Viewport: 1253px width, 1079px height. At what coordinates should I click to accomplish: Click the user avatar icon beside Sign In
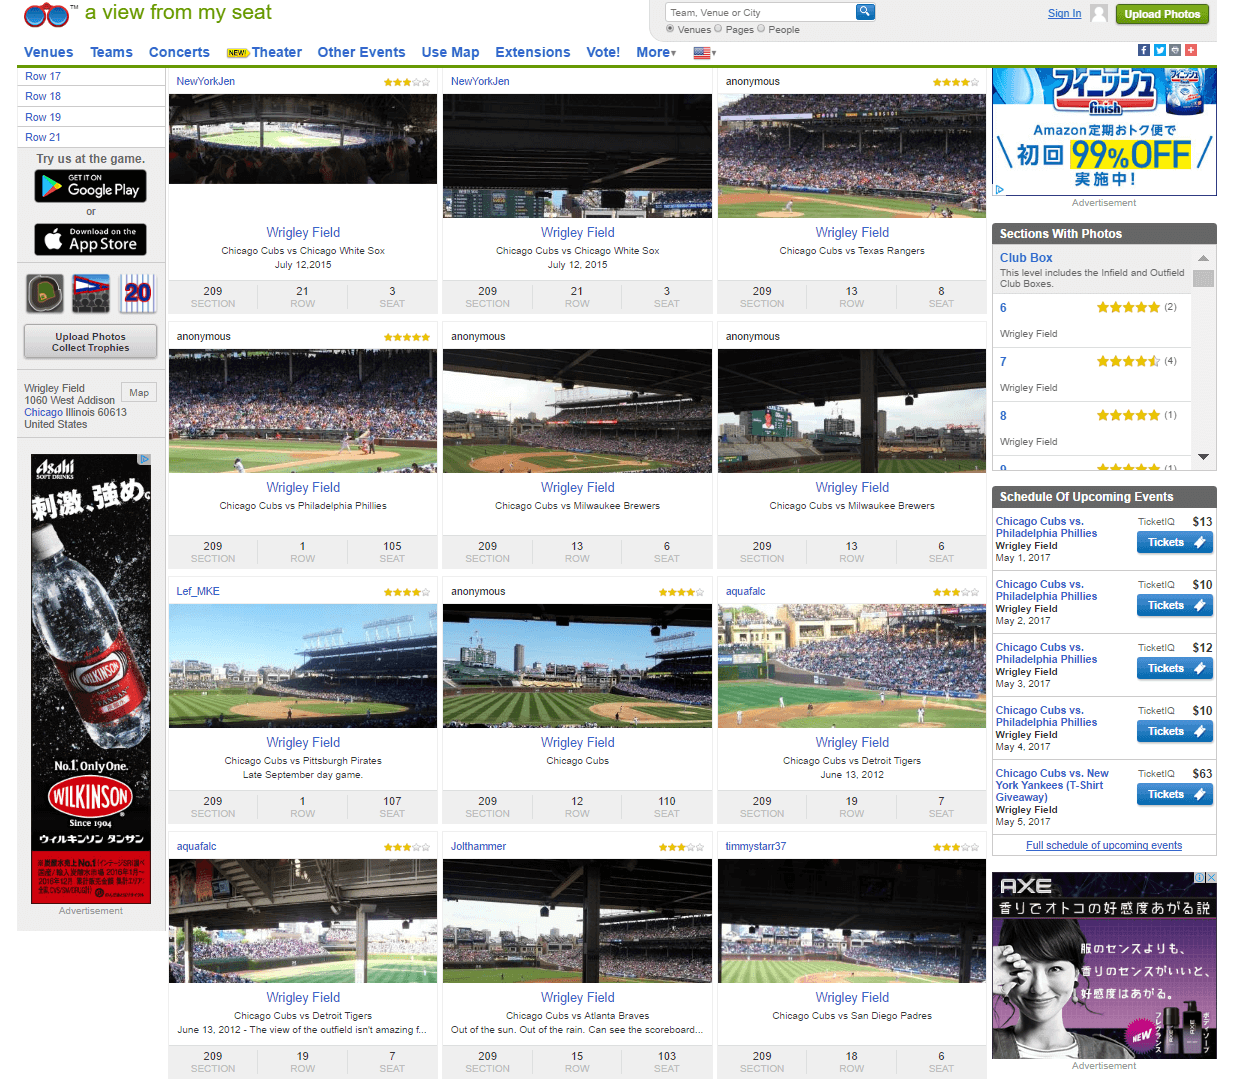click(x=1099, y=13)
